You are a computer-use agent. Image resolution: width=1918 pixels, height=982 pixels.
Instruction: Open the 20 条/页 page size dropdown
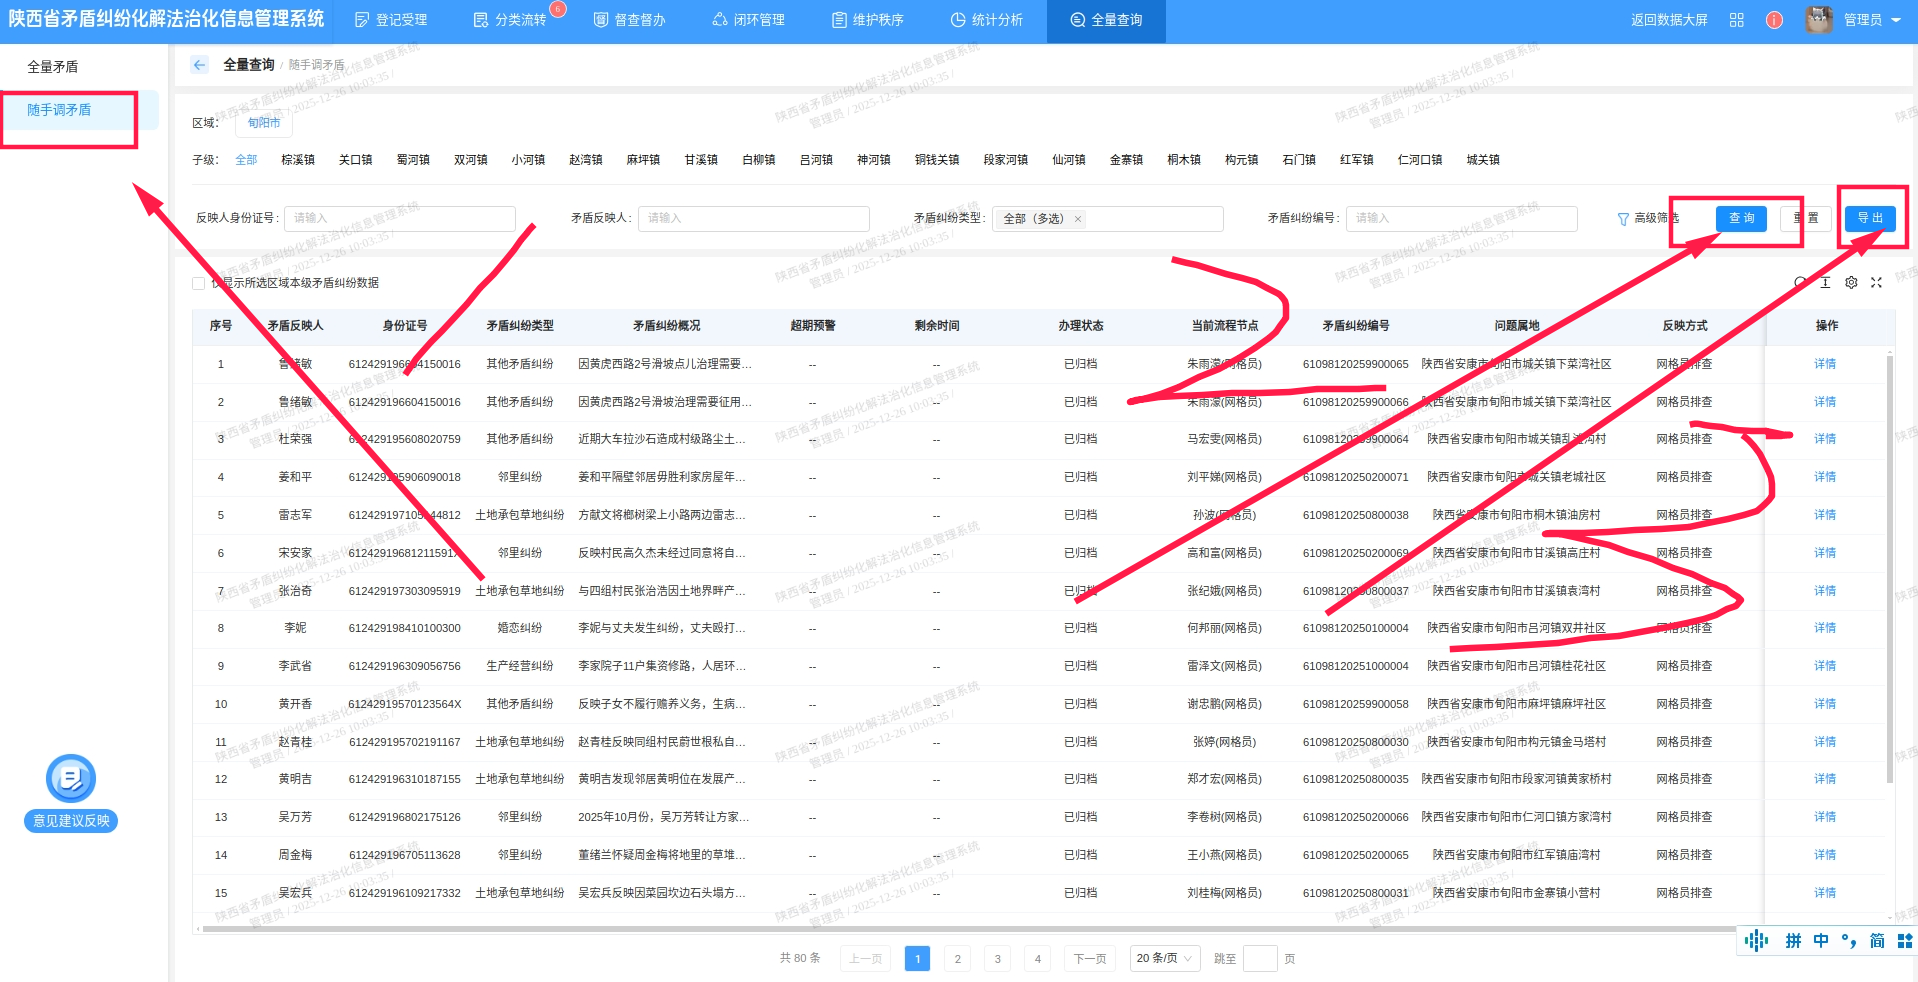click(x=1164, y=958)
